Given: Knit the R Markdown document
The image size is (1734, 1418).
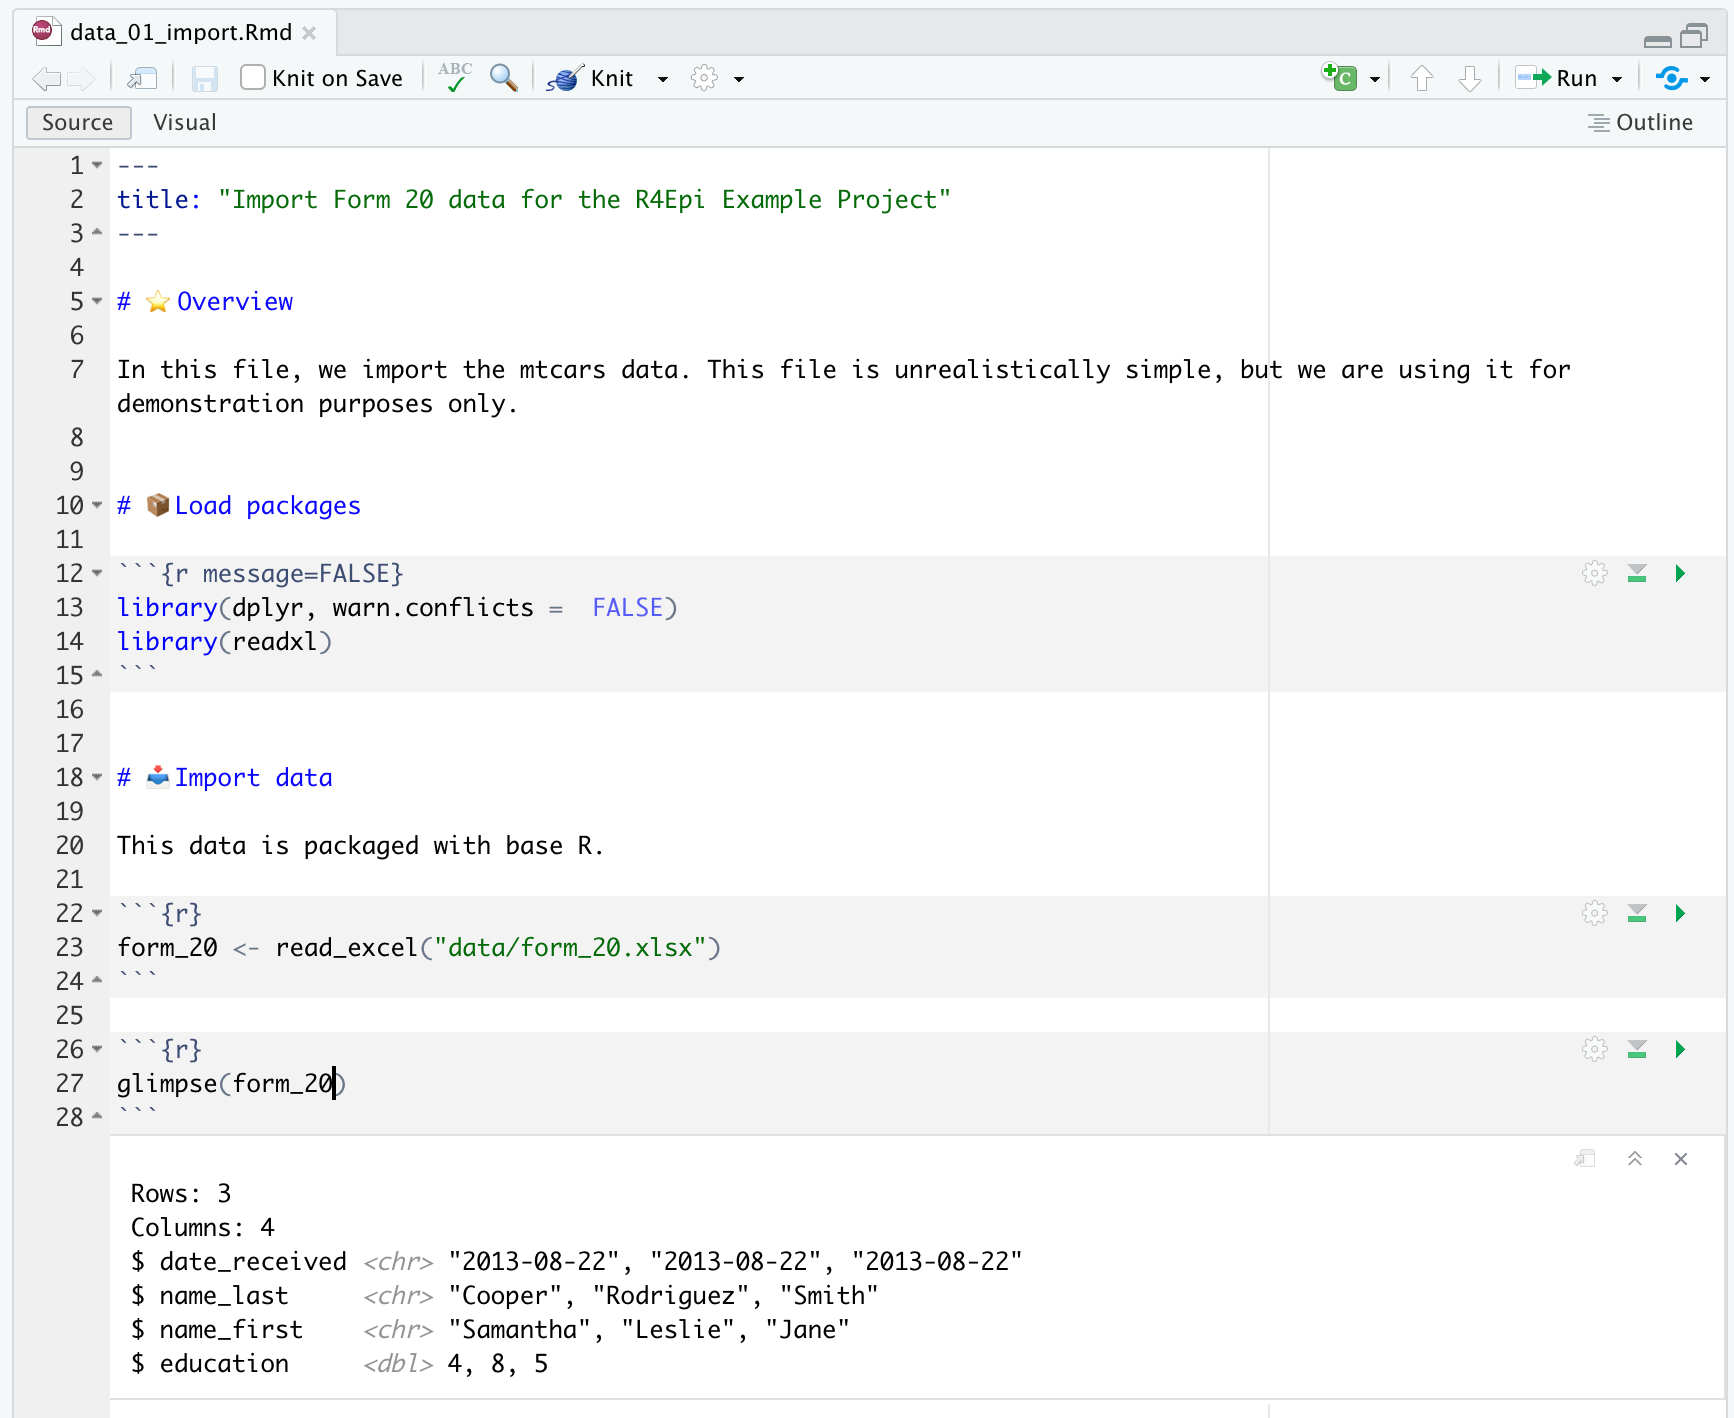Looking at the screenshot, I should click(591, 78).
